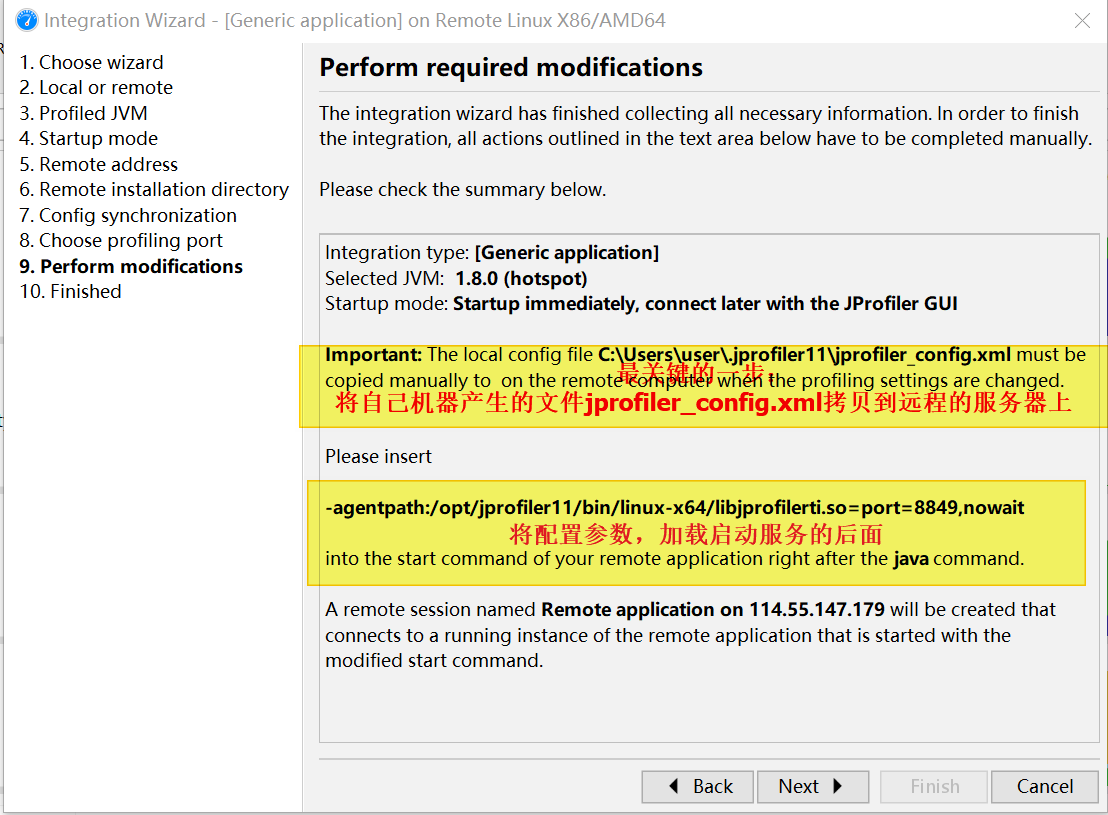Select step '8. Choose profiling port'
1108x815 pixels.
pyautogui.click(x=122, y=240)
